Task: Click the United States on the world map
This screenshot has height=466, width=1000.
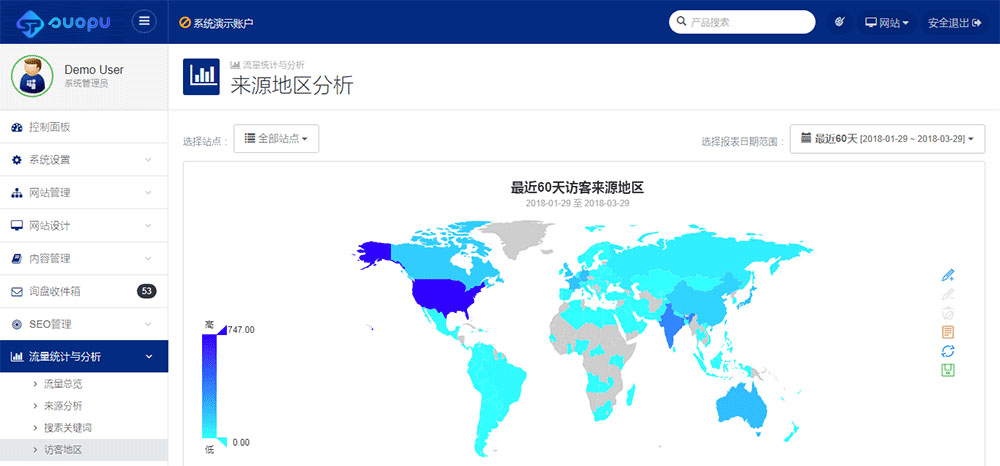Action: [x=445, y=297]
